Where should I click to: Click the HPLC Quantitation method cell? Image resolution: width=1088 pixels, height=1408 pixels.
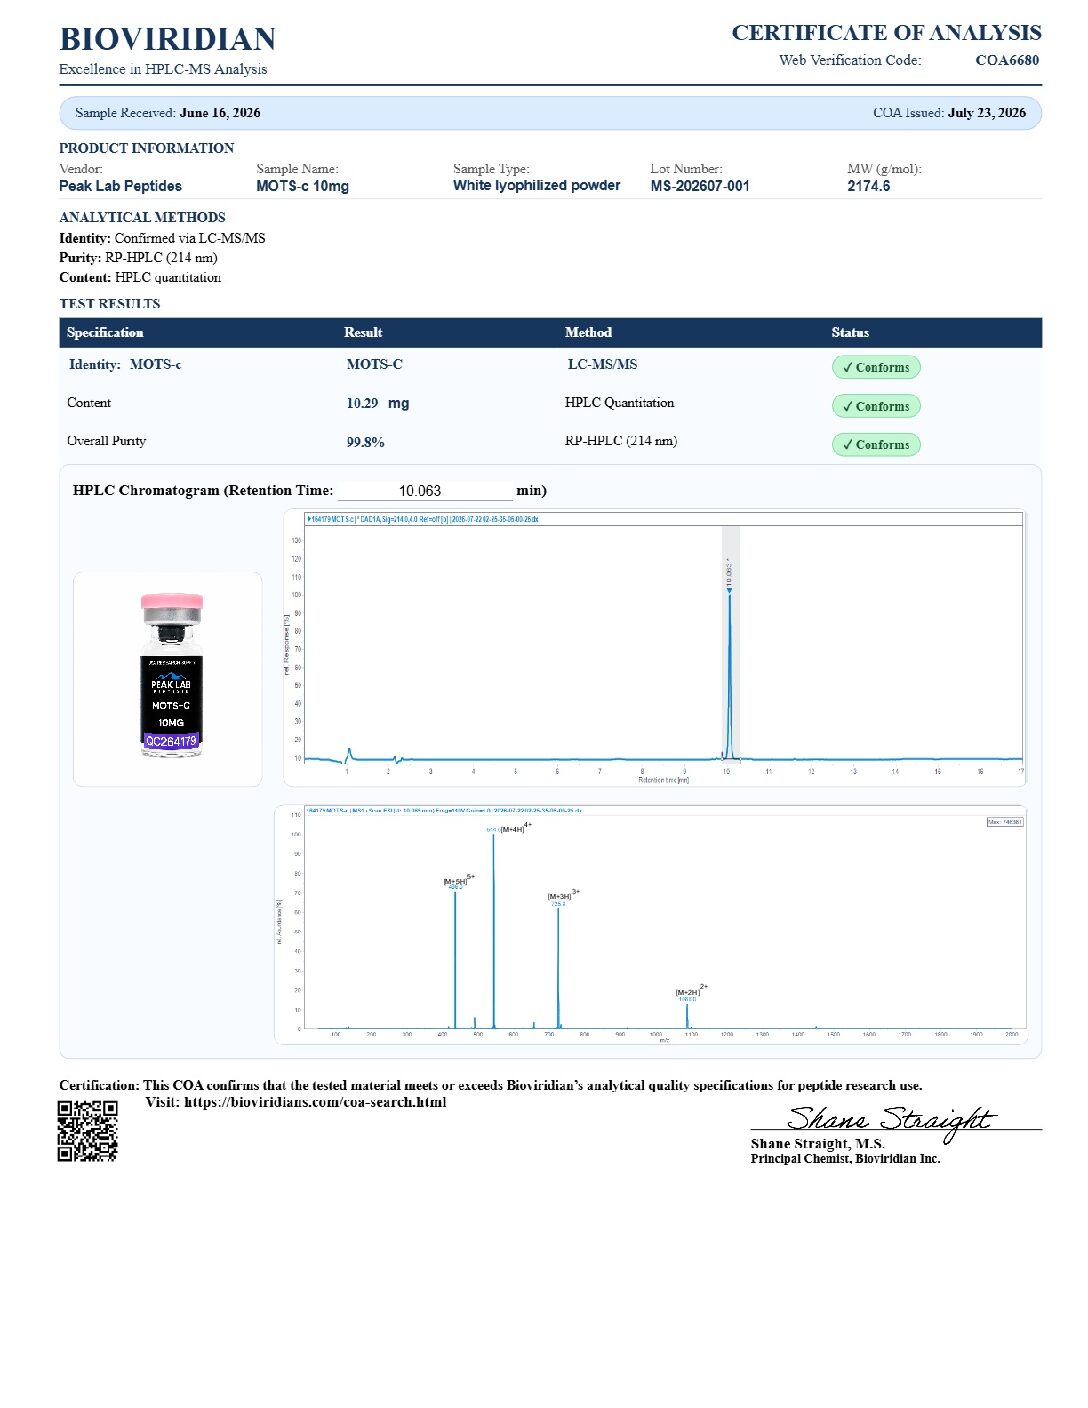pyautogui.click(x=619, y=403)
